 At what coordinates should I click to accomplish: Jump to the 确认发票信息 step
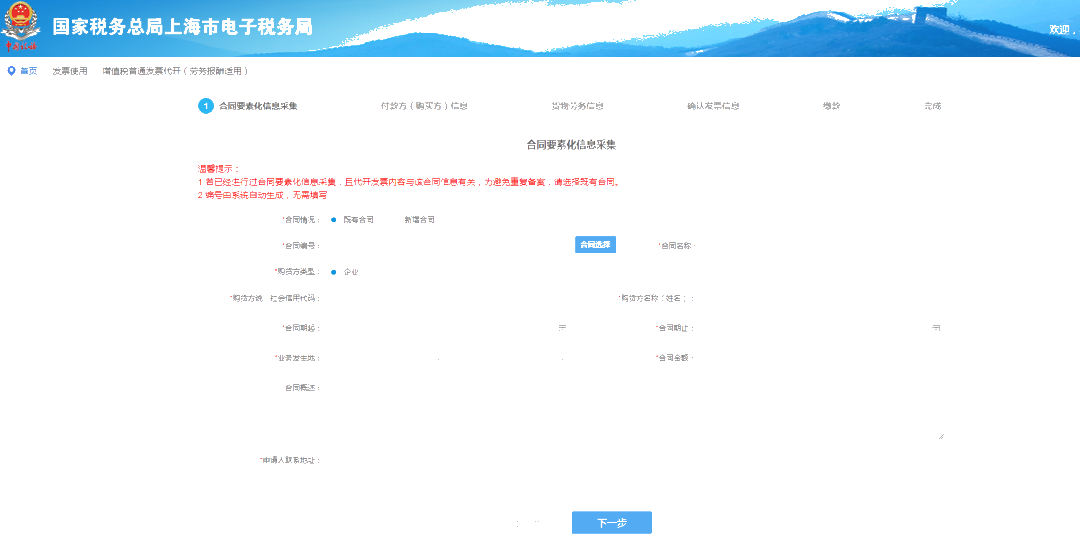(714, 106)
